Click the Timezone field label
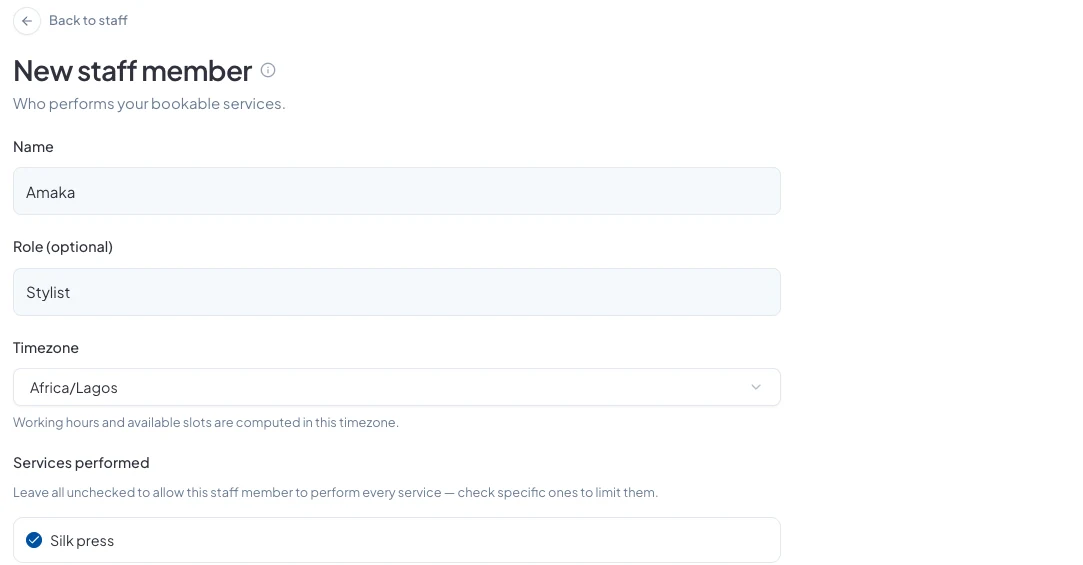This screenshot has height=565, width=1083. tap(46, 347)
